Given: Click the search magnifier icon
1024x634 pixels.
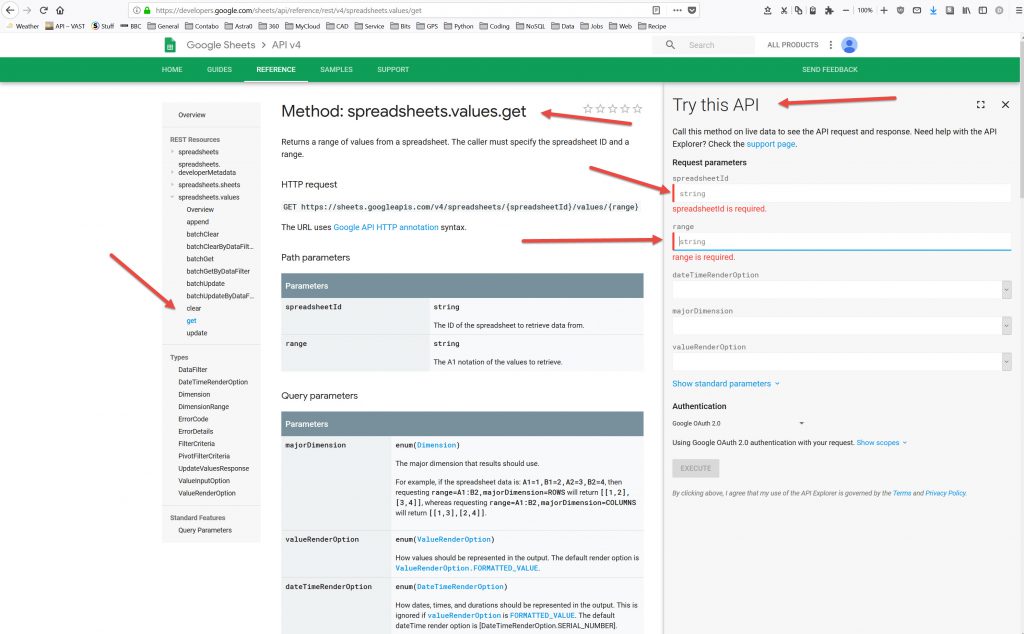Looking at the screenshot, I should (670, 45).
